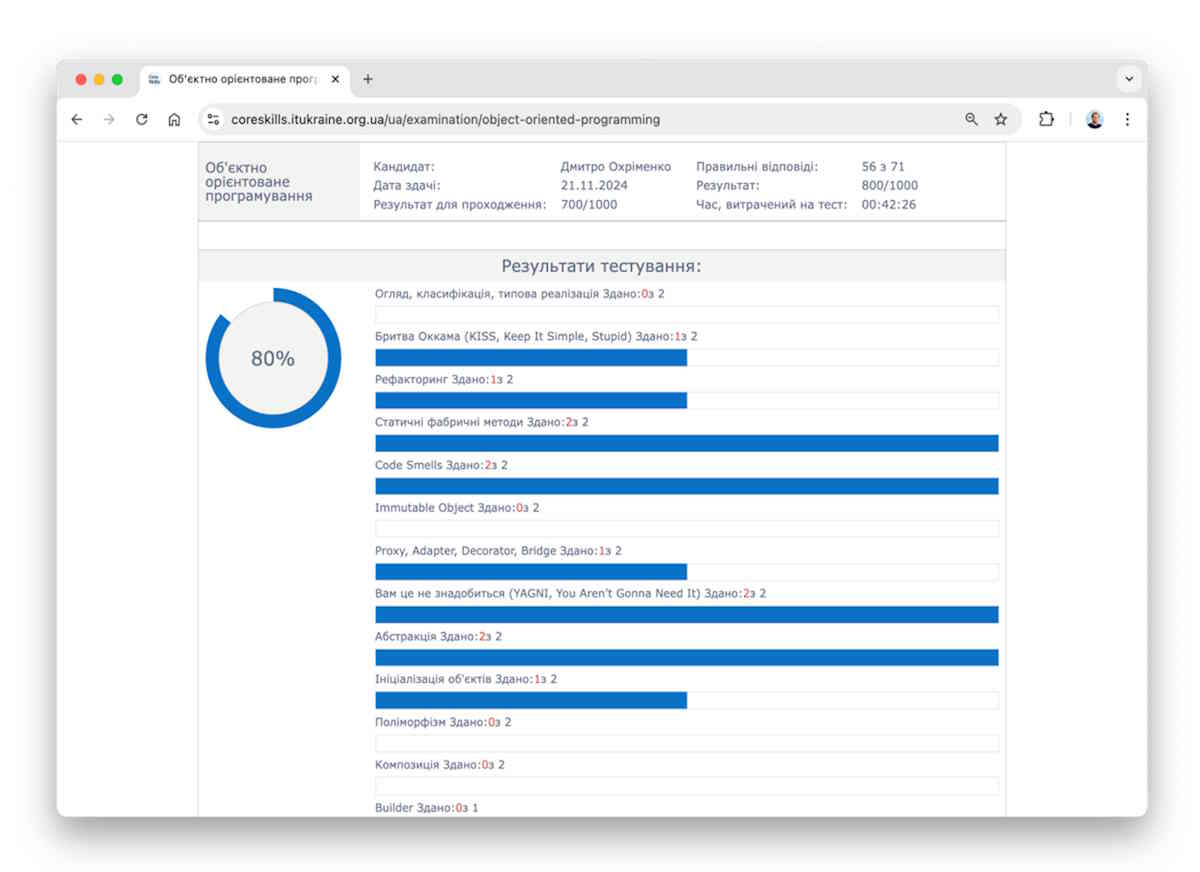Click the Результат для проходження label
Screen dimensions: 1200x872
pyautogui.click(x=460, y=204)
